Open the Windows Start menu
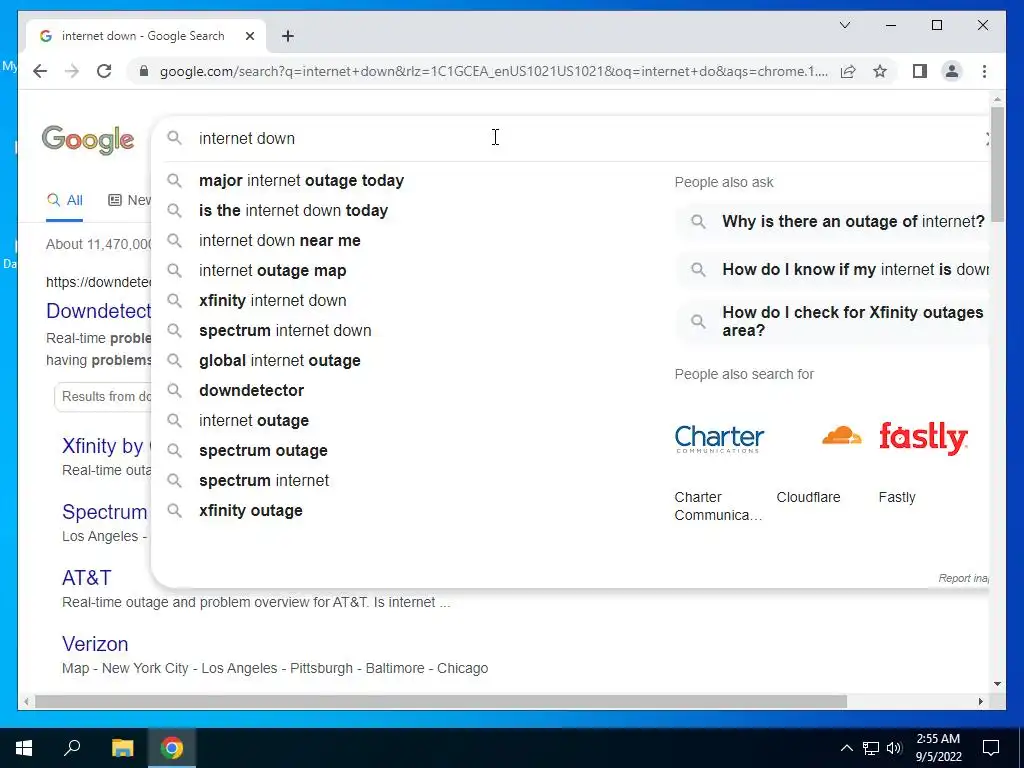 (x=24, y=748)
